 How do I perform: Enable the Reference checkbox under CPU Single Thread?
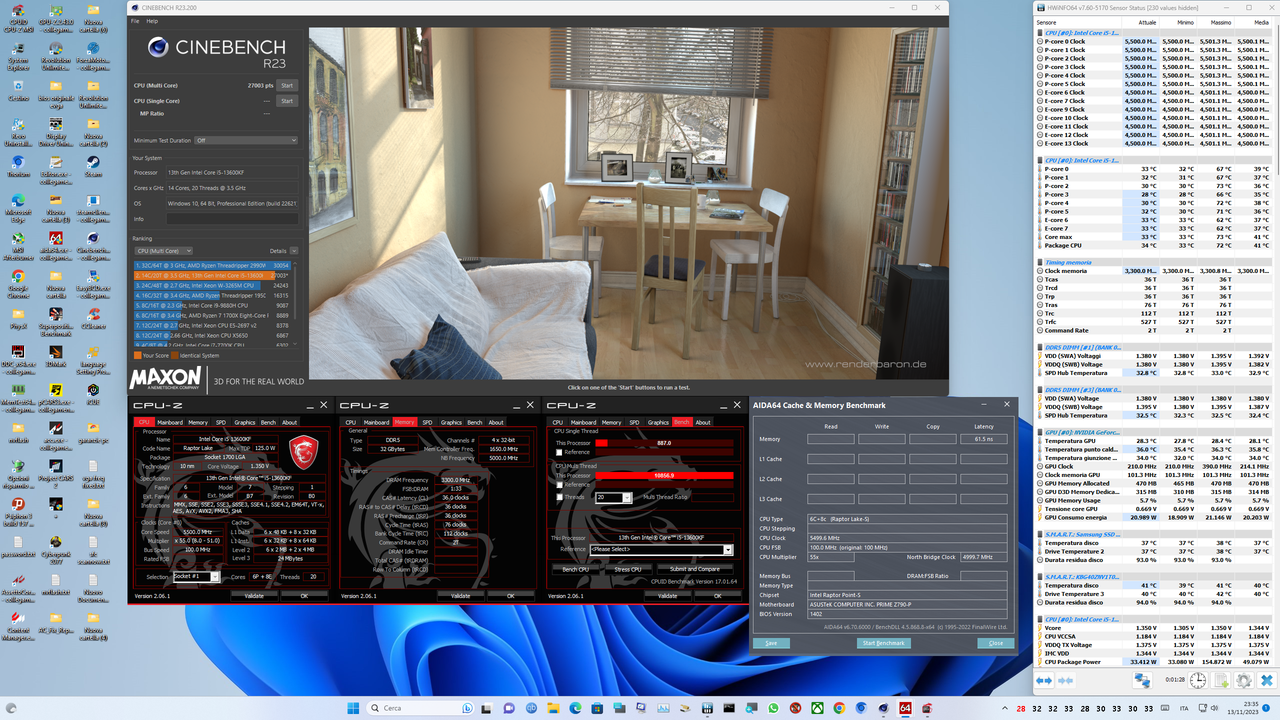click(x=559, y=452)
